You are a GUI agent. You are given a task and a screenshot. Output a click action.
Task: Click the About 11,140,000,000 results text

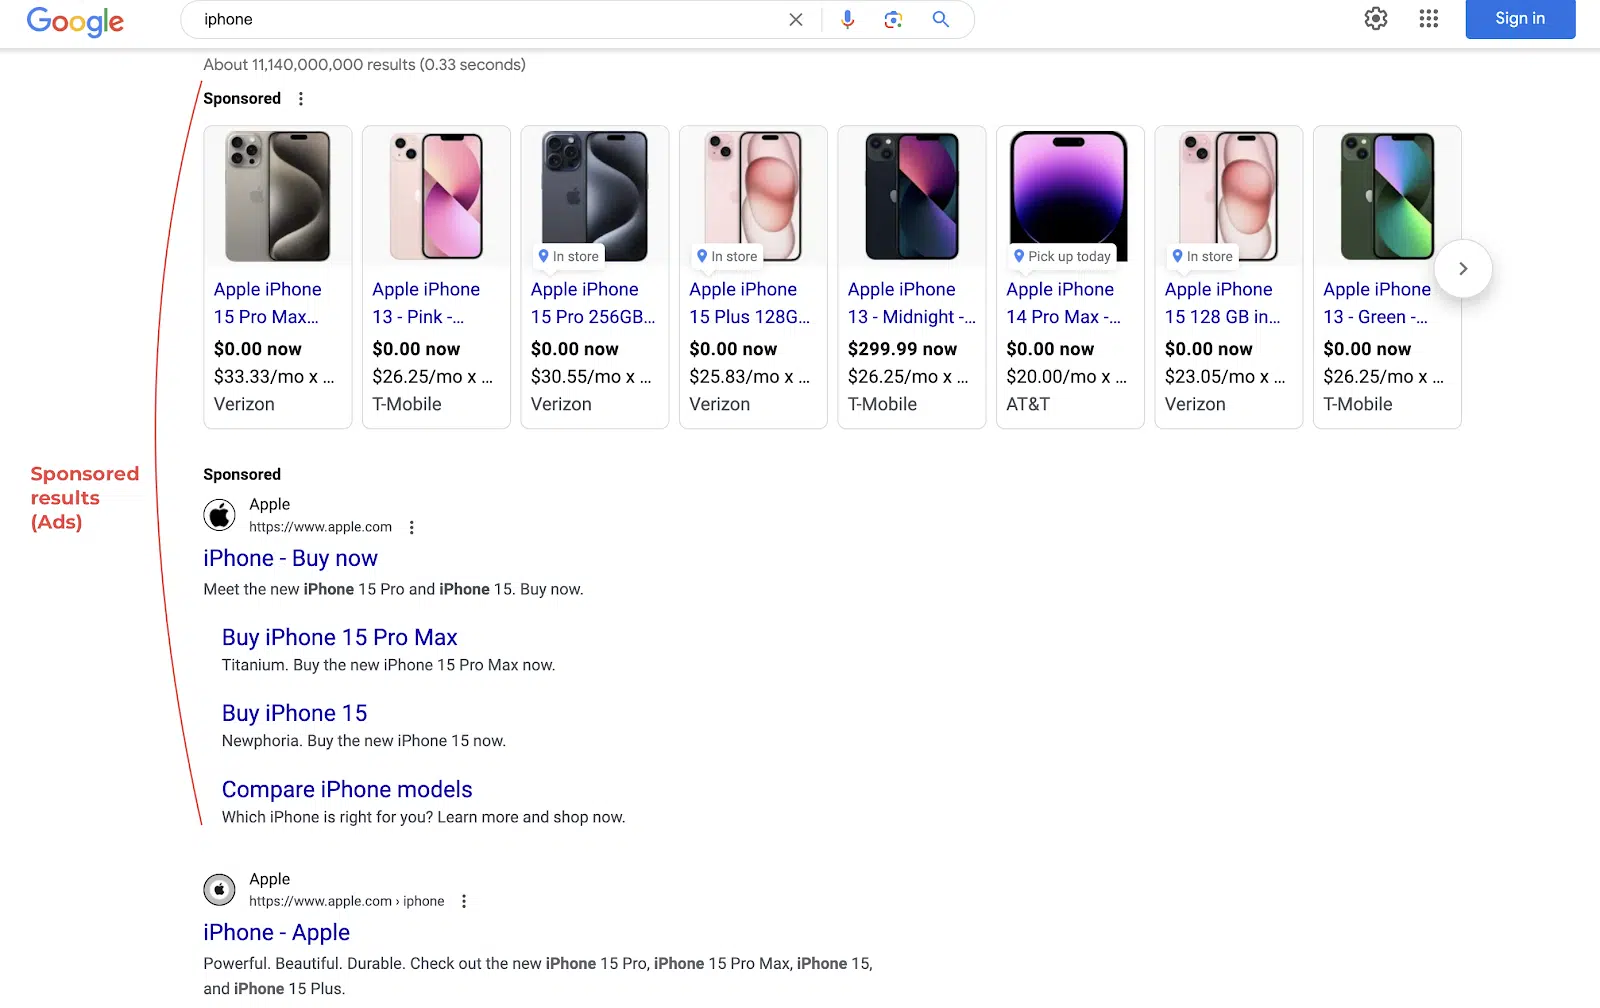click(x=364, y=65)
